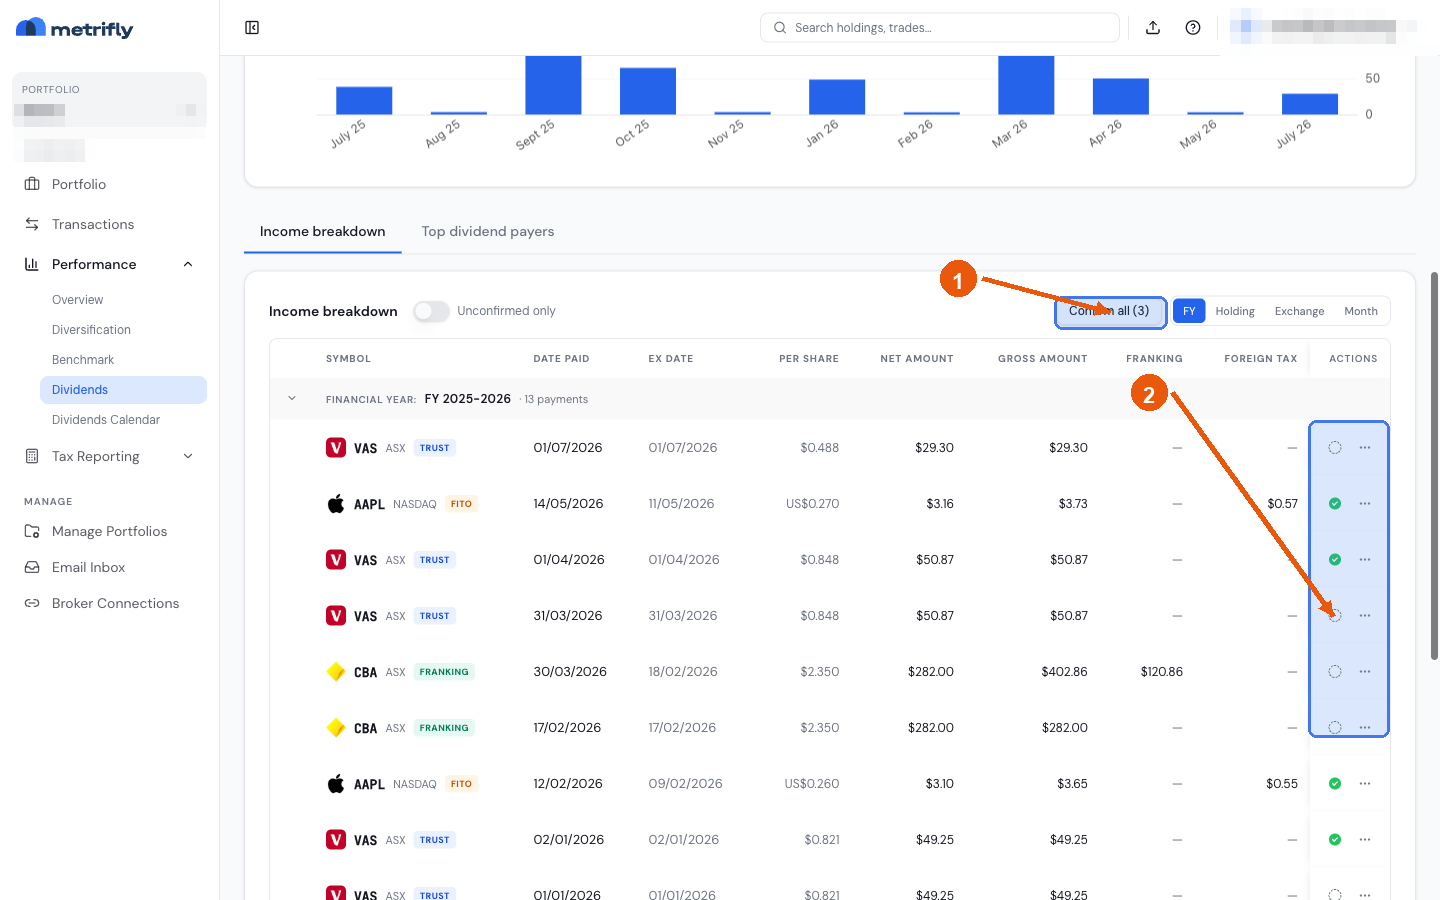
Task: Click the Performance bar-chart icon
Action: [32, 264]
